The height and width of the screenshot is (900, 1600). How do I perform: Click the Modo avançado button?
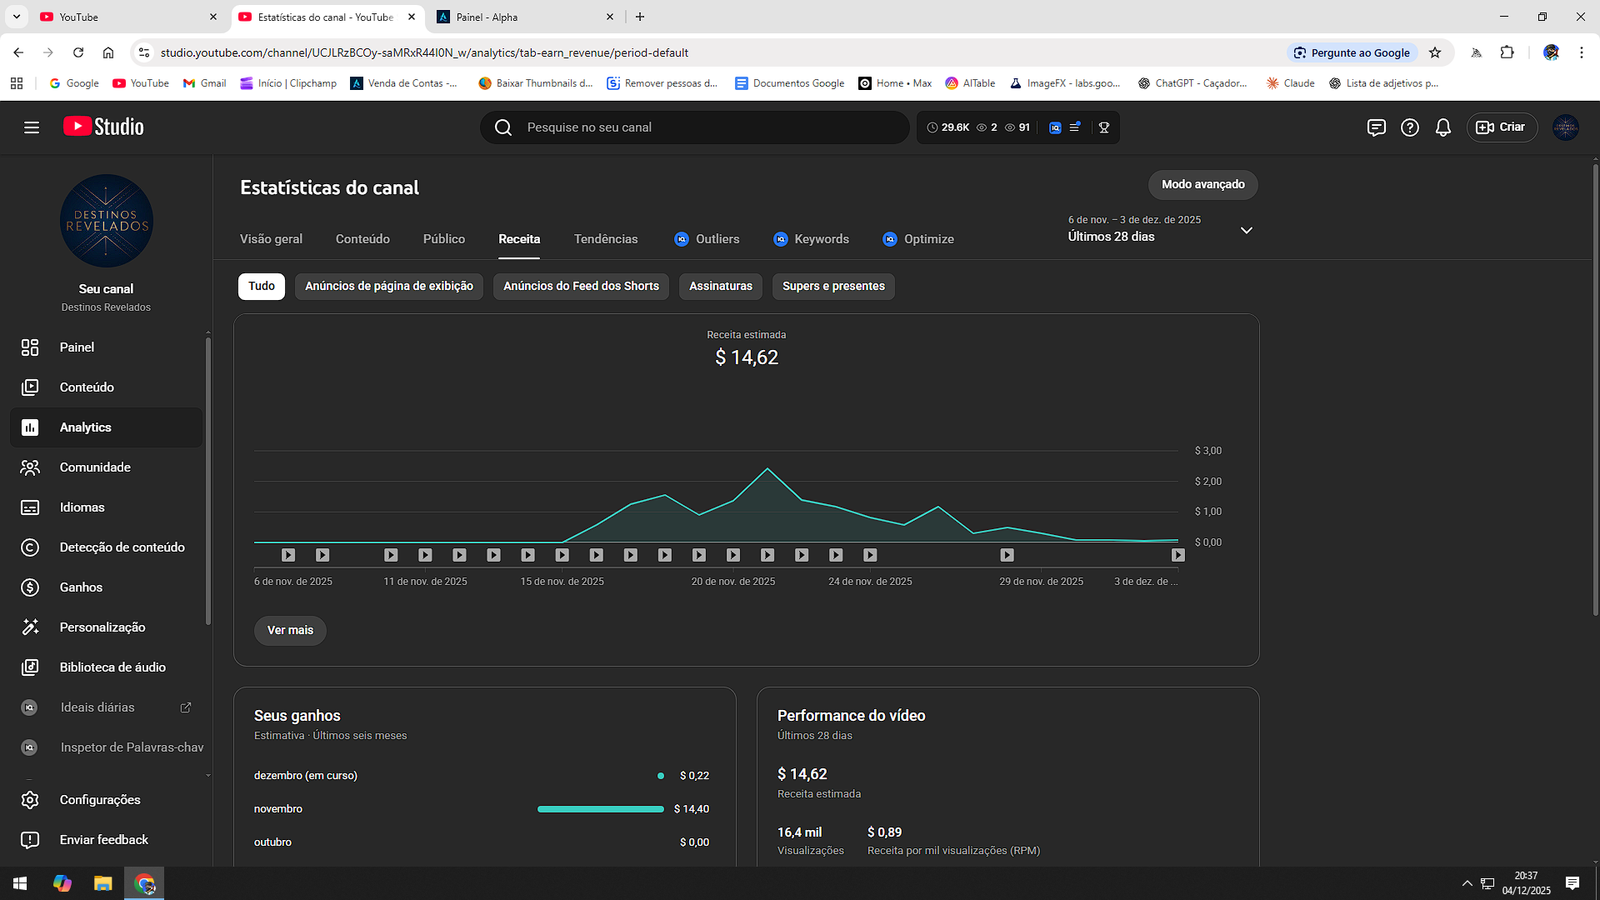pos(1203,185)
